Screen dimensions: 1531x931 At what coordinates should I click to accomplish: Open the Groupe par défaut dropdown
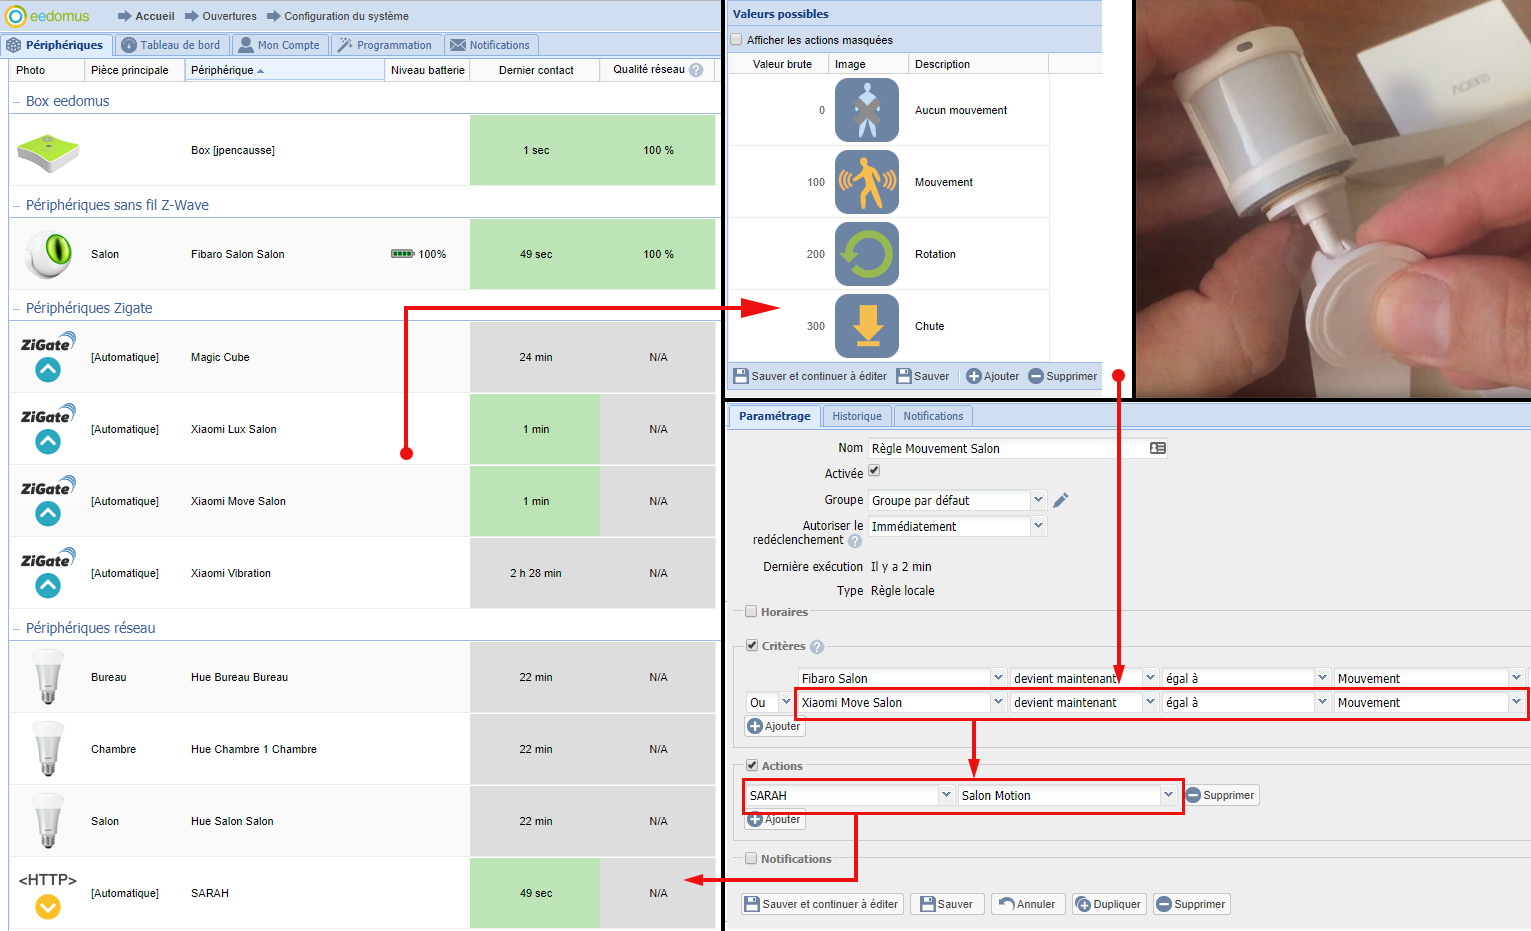(1038, 500)
